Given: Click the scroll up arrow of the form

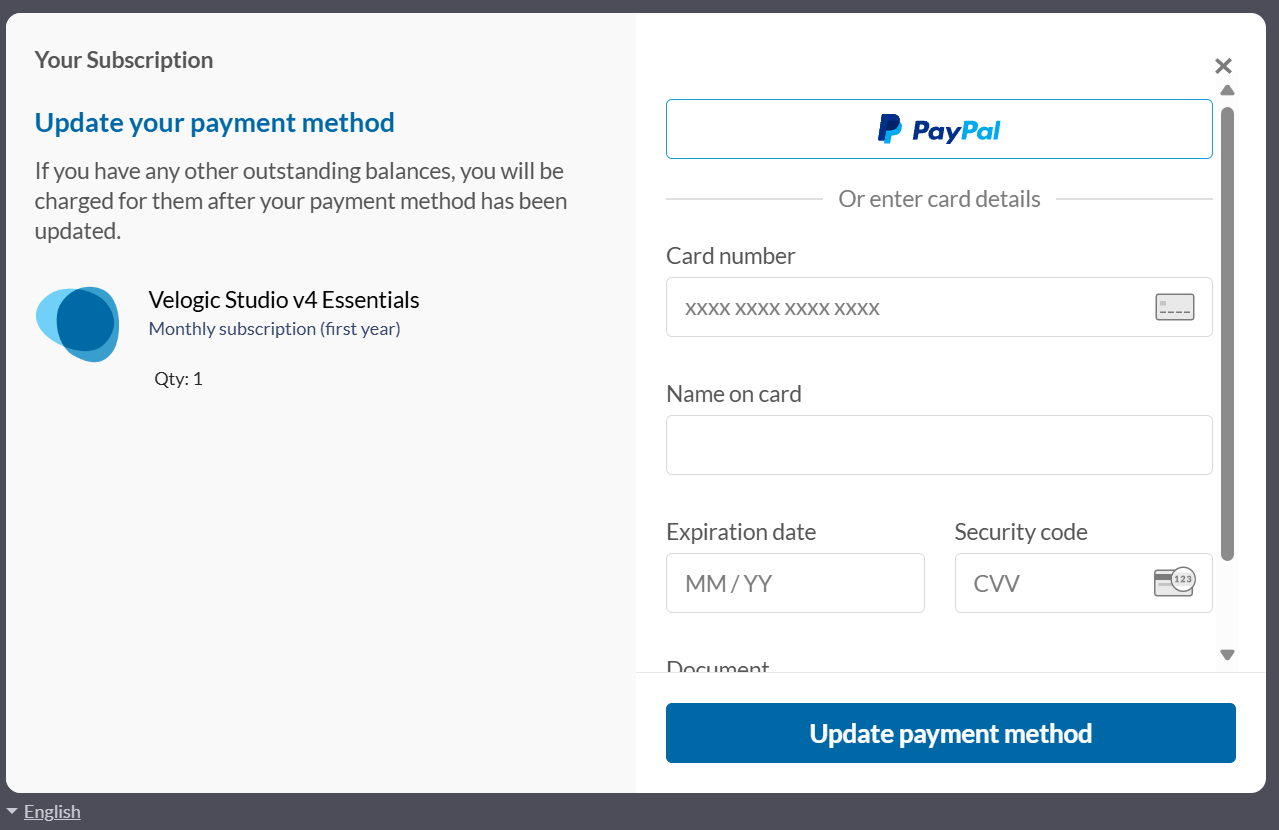Looking at the screenshot, I should (1228, 90).
